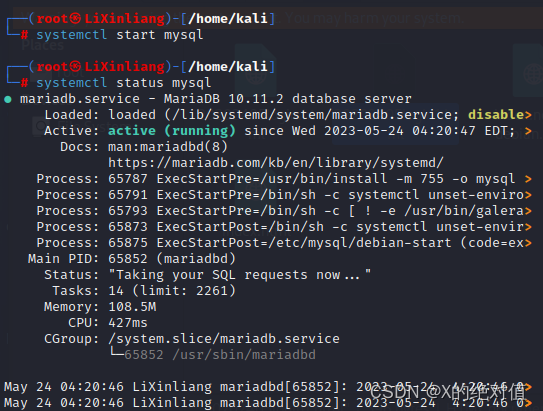543x411 pixels.
Task: Click the red '#' before 'systemctl start'
Action: coord(24,35)
